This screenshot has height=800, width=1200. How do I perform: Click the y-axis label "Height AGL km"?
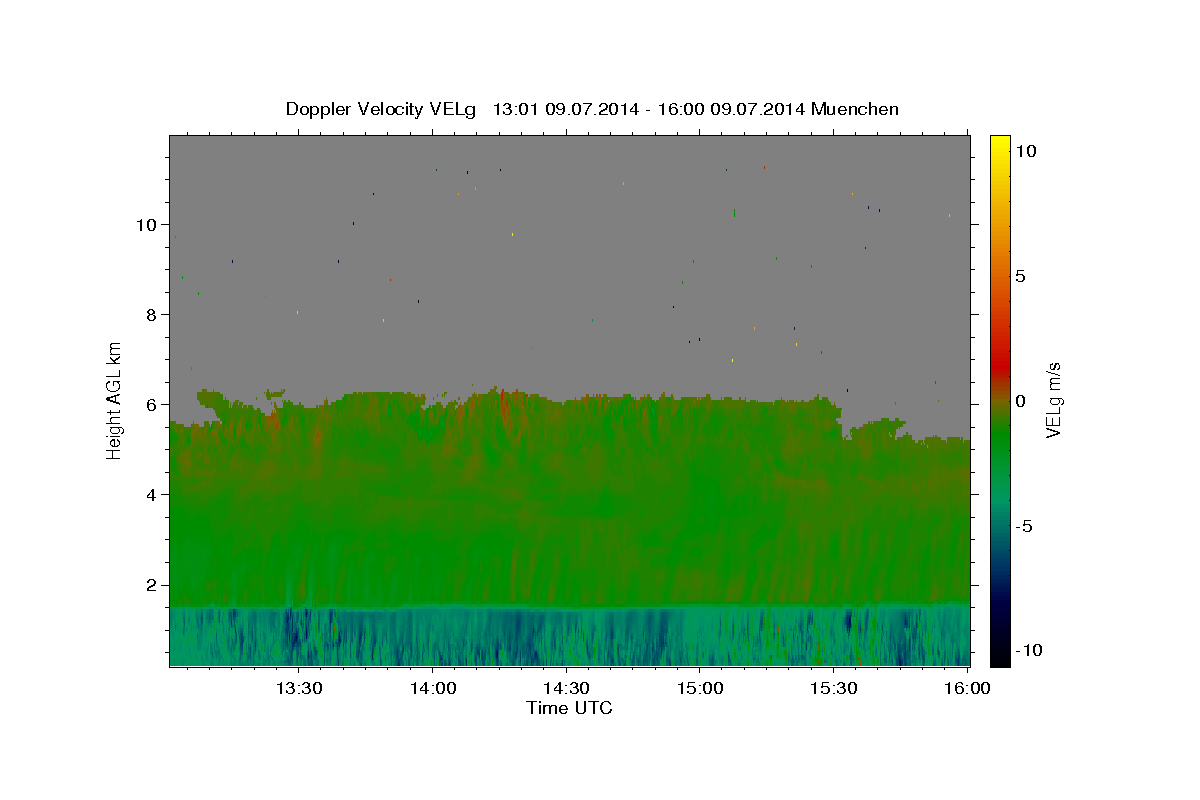pos(115,400)
